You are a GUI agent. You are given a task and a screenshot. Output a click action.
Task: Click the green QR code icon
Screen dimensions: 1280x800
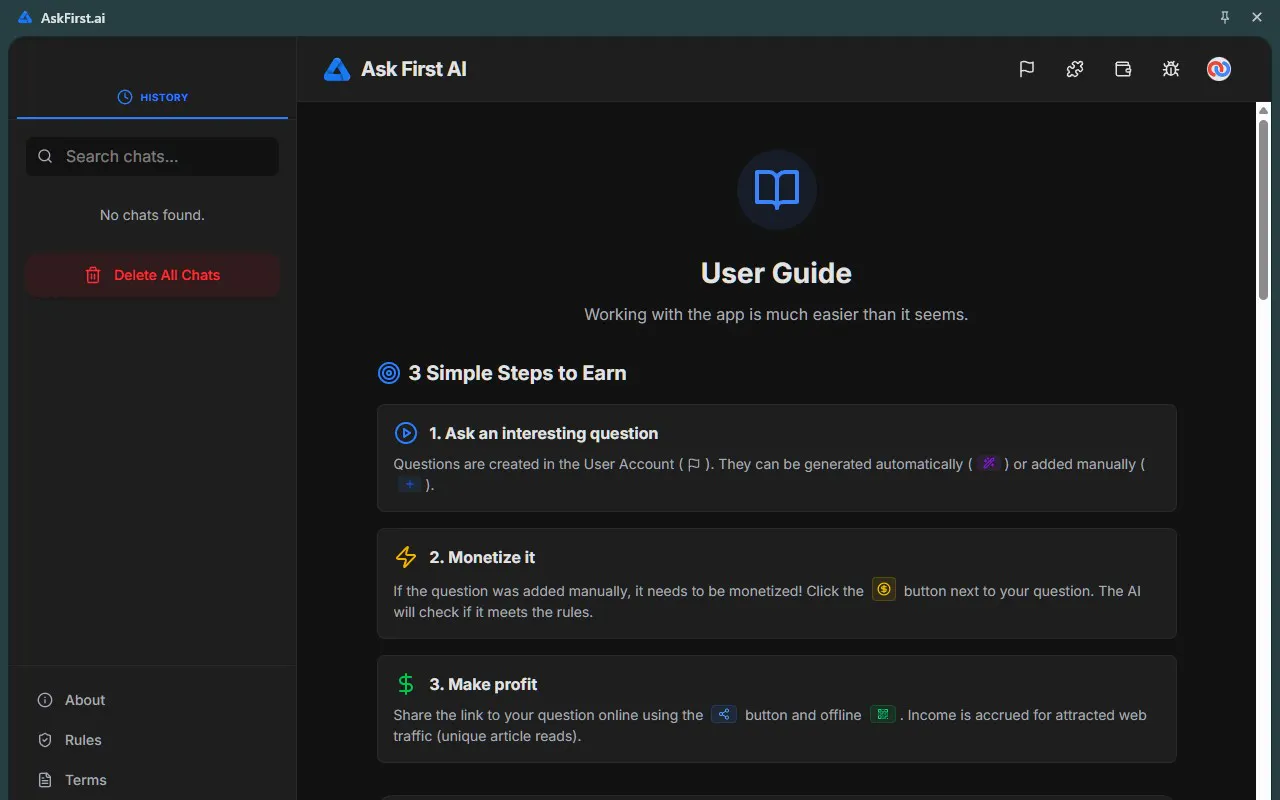click(x=882, y=714)
